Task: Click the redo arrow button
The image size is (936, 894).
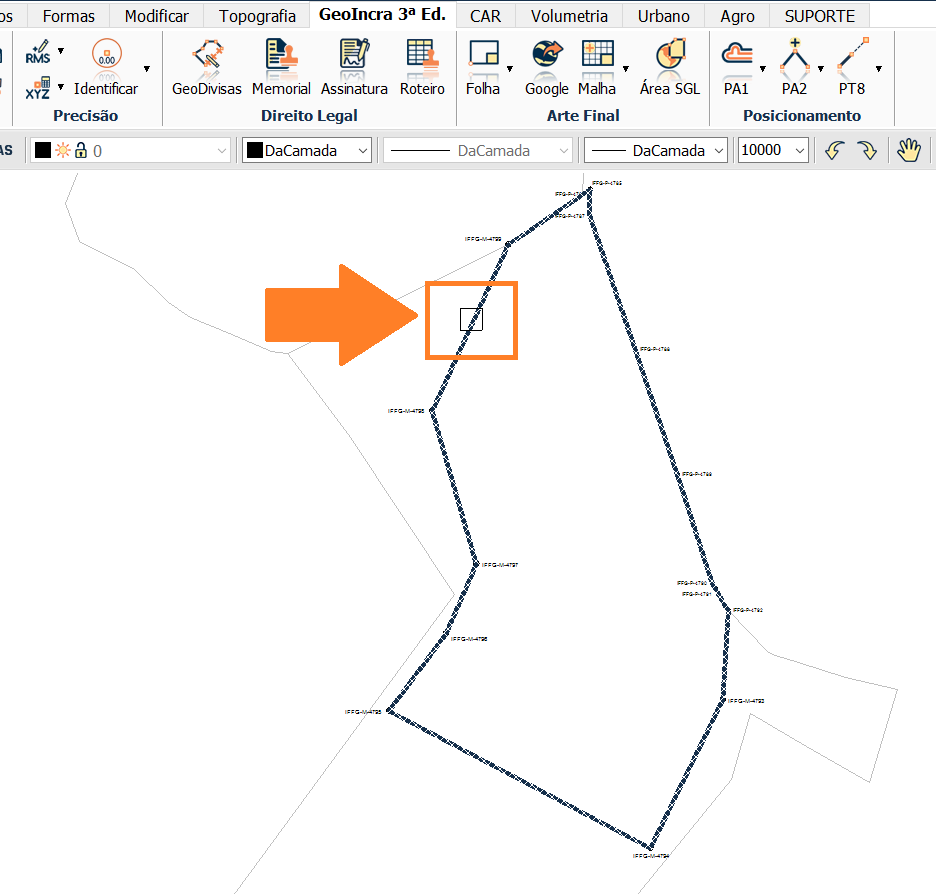Action: 866,151
